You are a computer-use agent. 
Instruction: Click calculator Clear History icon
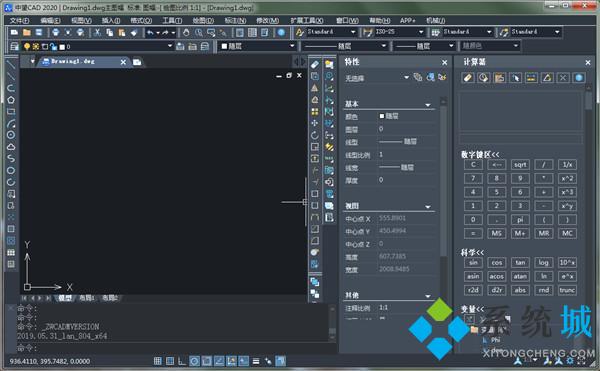tap(483, 78)
